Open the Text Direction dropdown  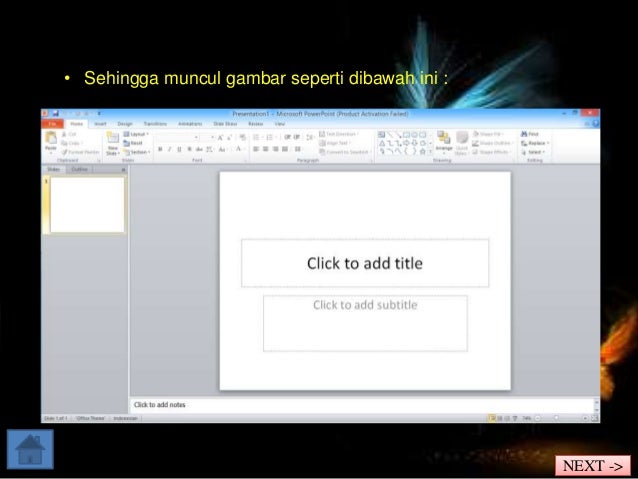click(x=339, y=134)
